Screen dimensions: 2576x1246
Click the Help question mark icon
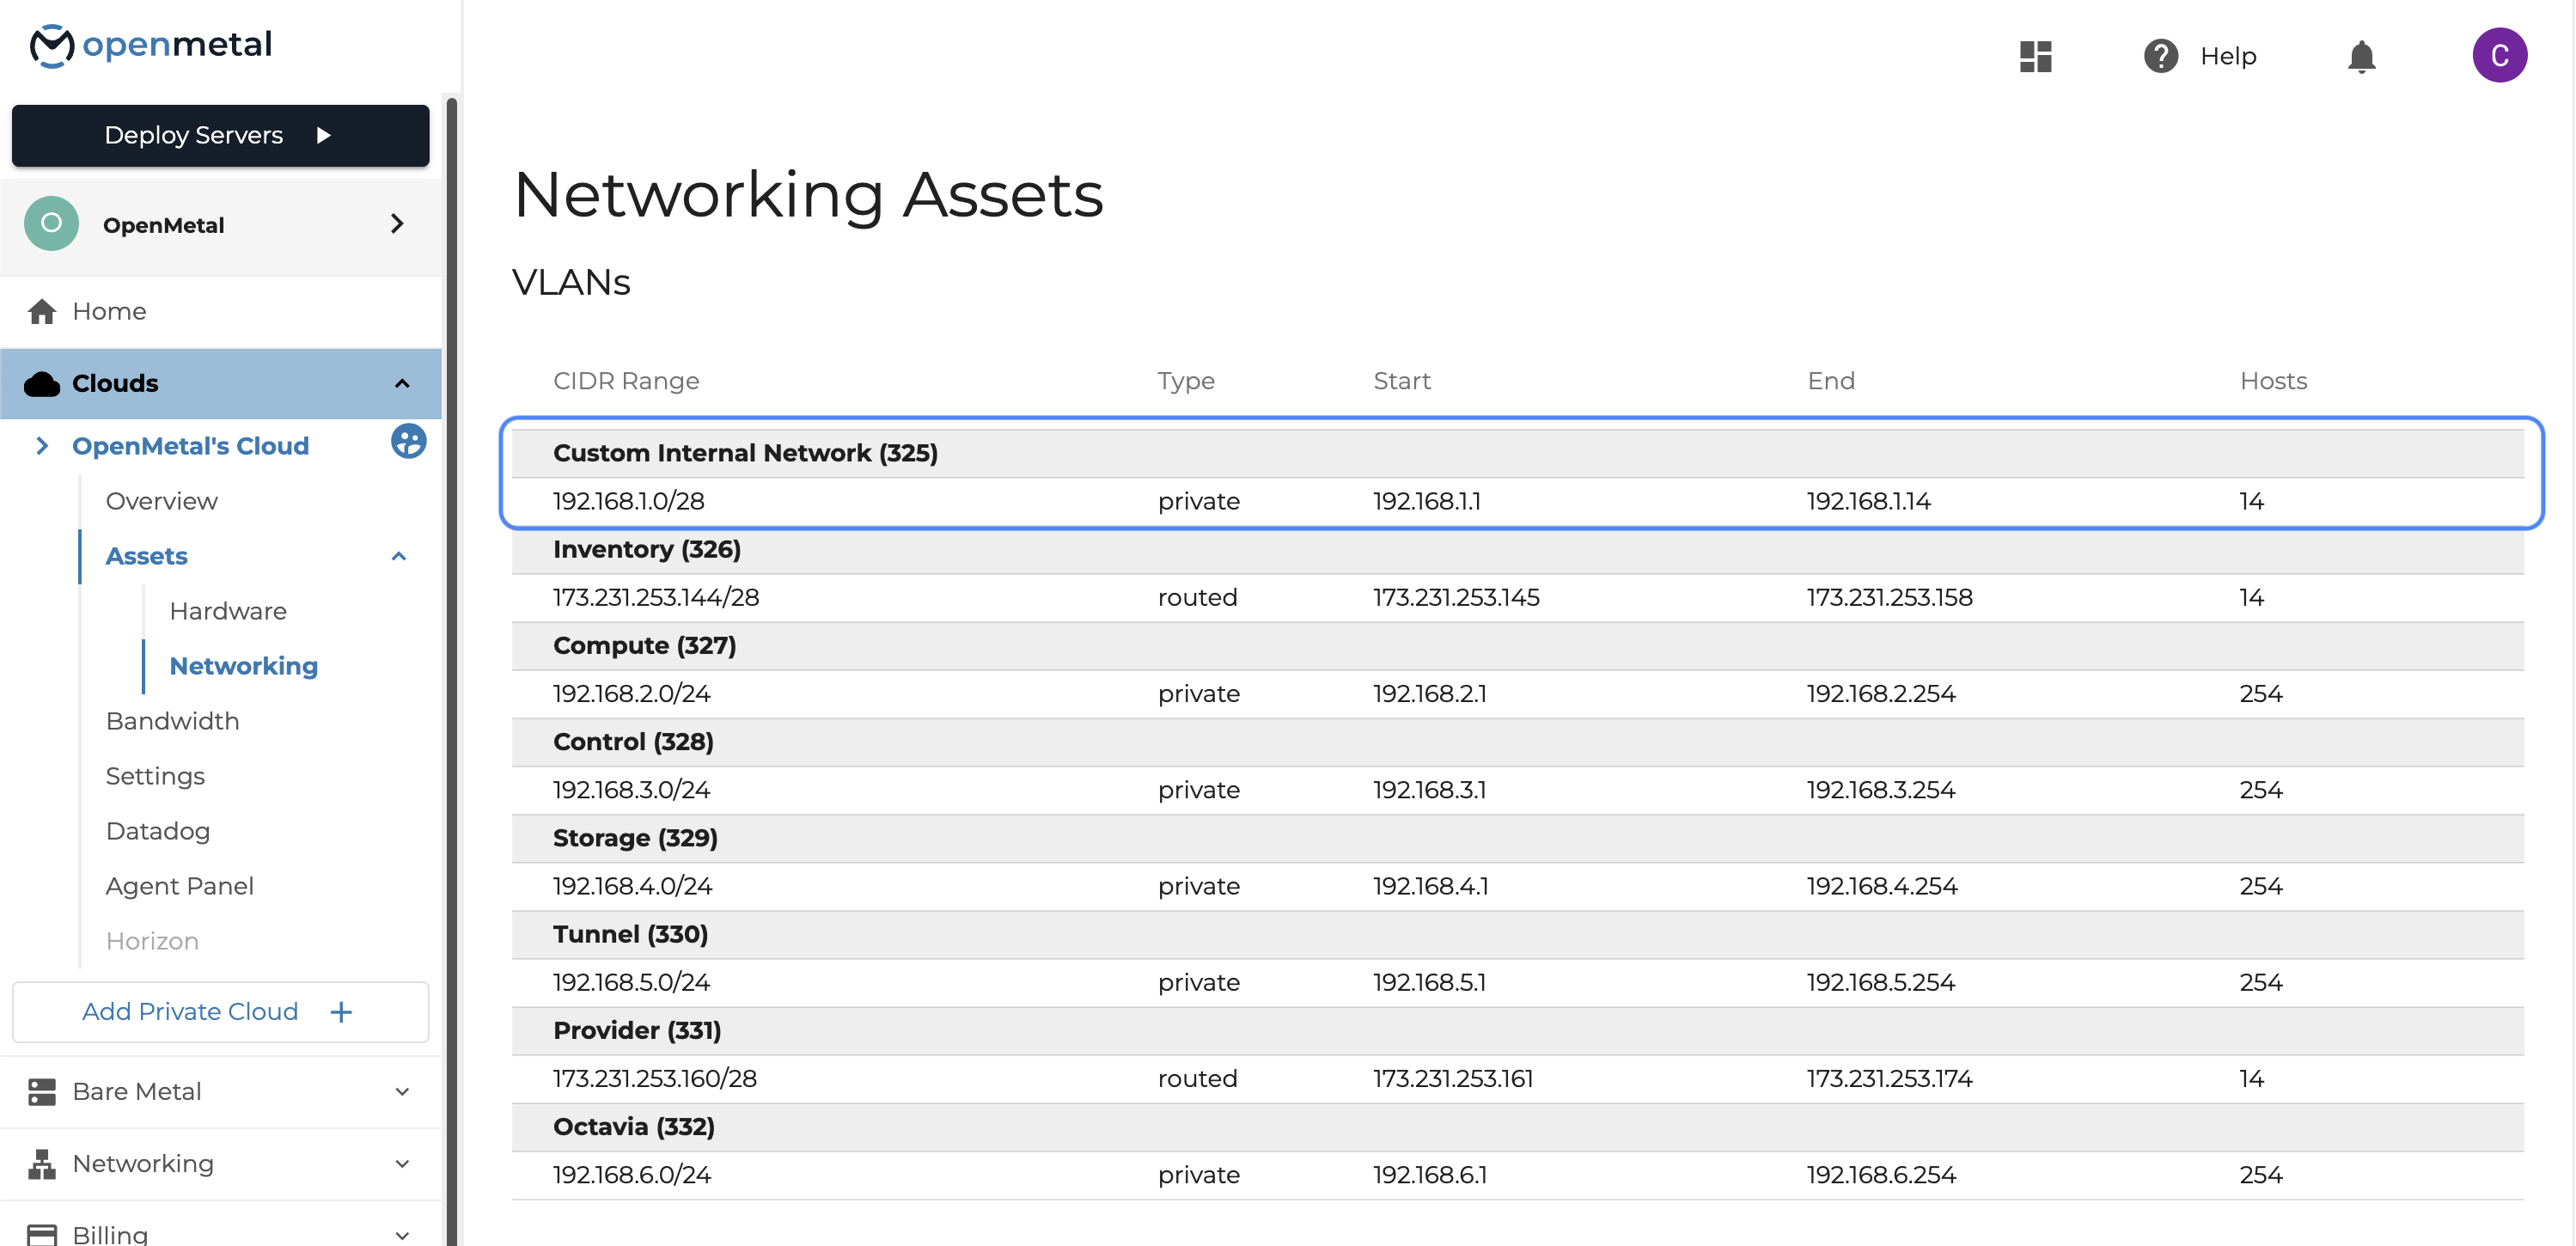2160,56
